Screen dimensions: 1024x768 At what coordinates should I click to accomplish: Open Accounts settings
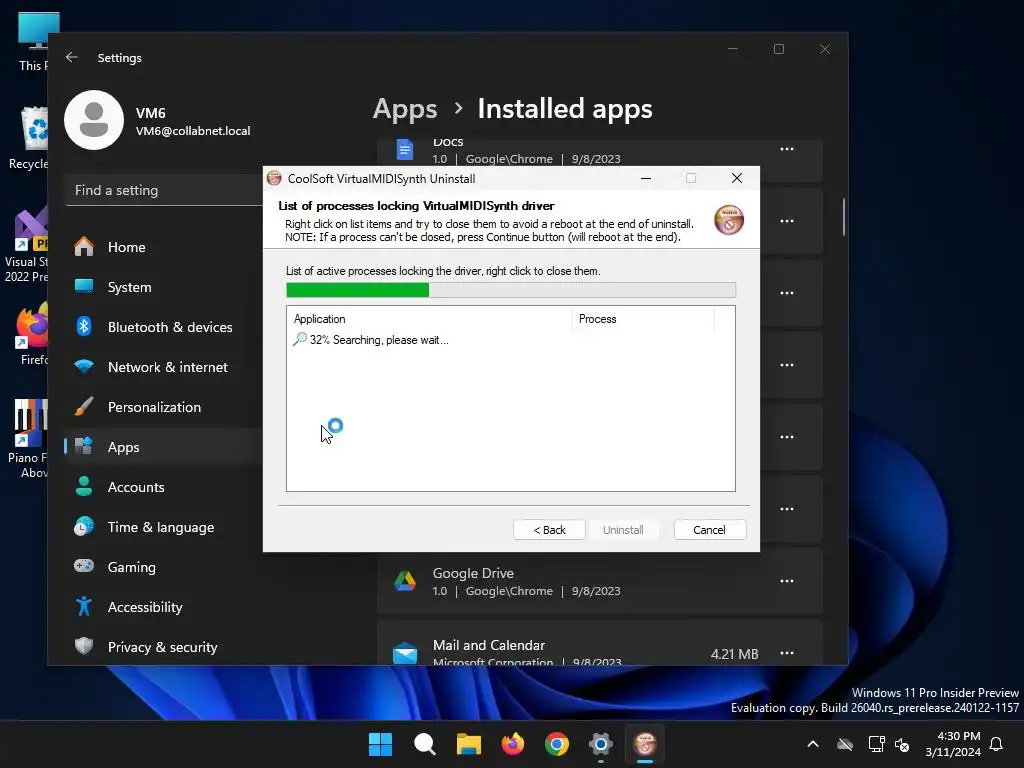click(x=163, y=487)
